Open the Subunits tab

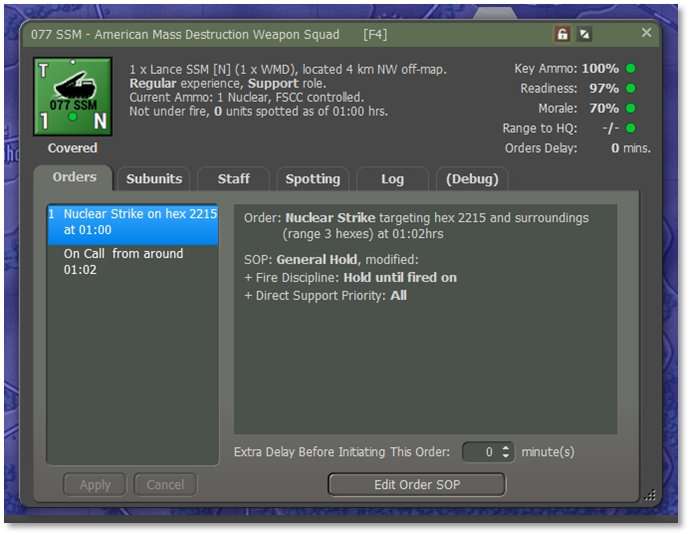(x=154, y=179)
